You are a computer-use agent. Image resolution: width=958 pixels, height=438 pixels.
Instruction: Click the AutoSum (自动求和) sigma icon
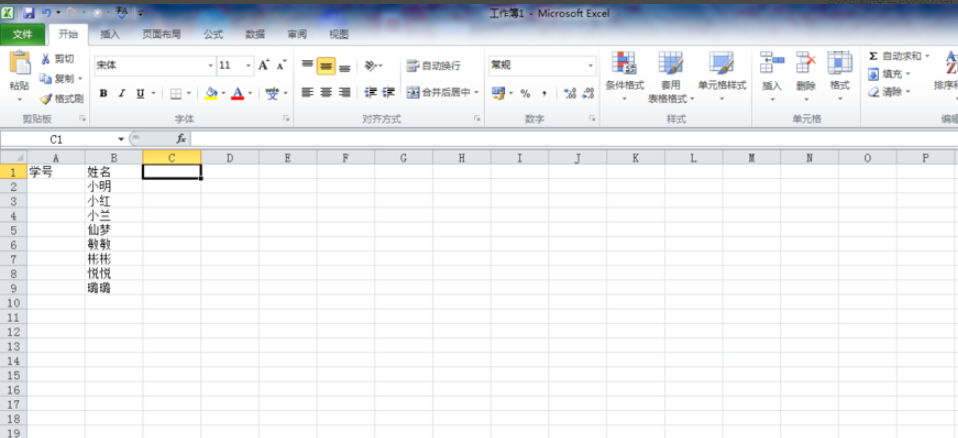click(x=873, y=57)
